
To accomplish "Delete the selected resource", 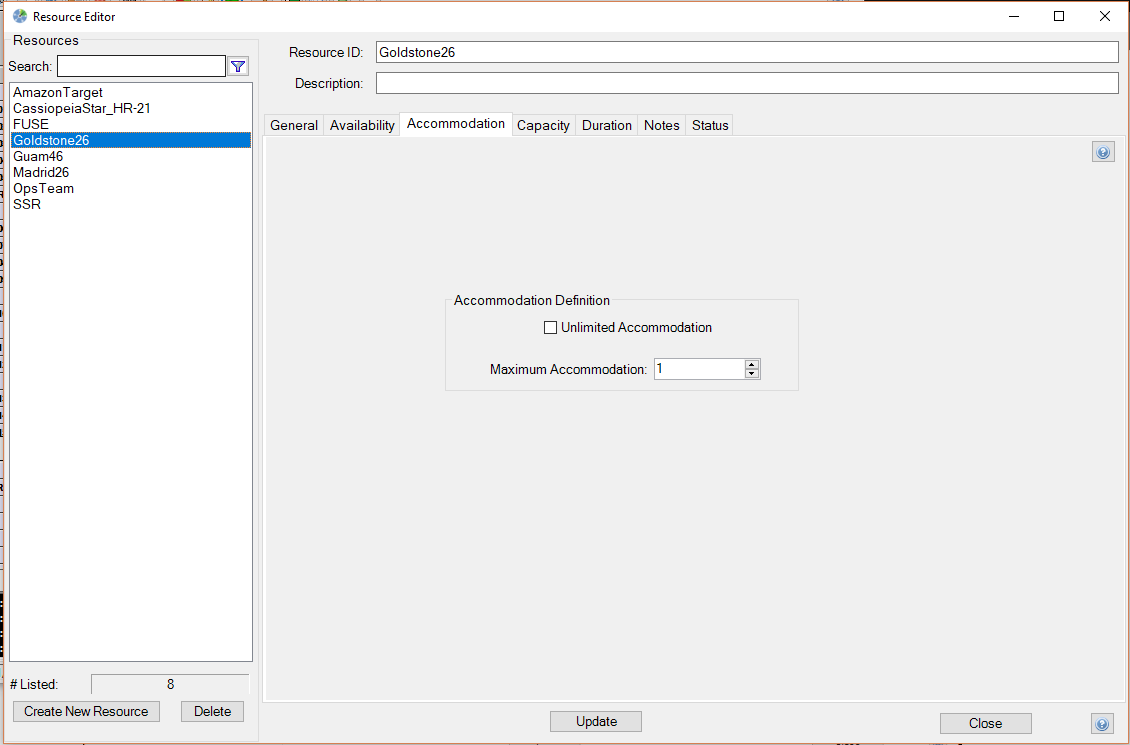I will pos(212,712).
